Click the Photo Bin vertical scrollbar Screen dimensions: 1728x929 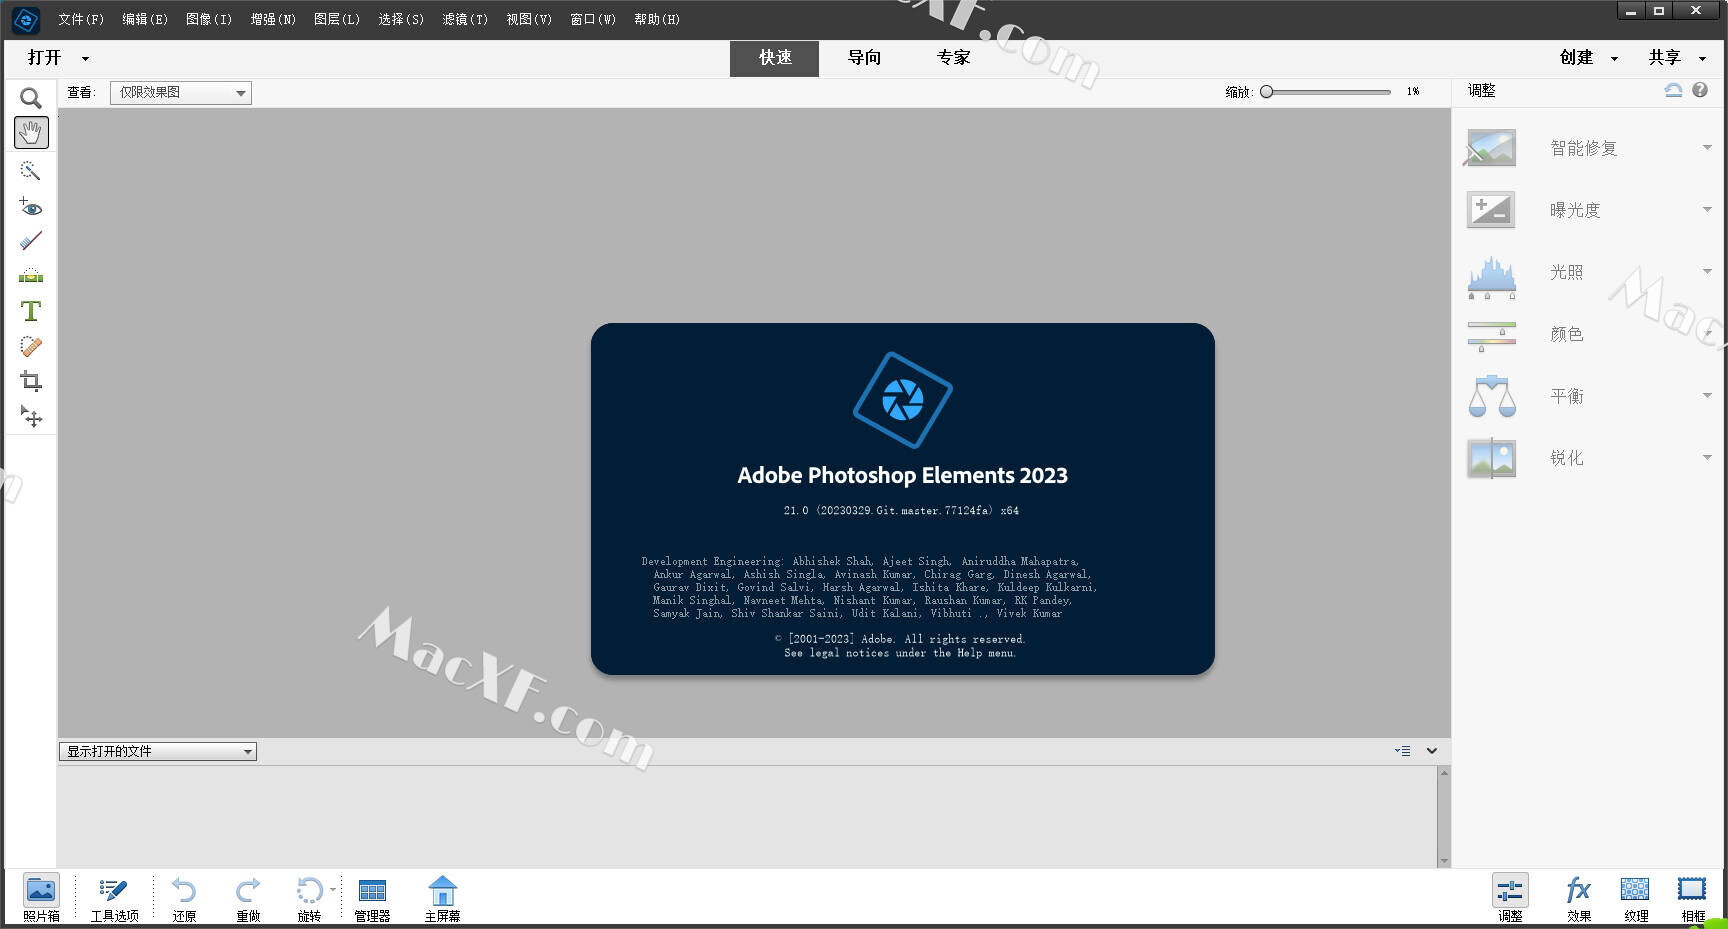click(x=1443, y=817)
